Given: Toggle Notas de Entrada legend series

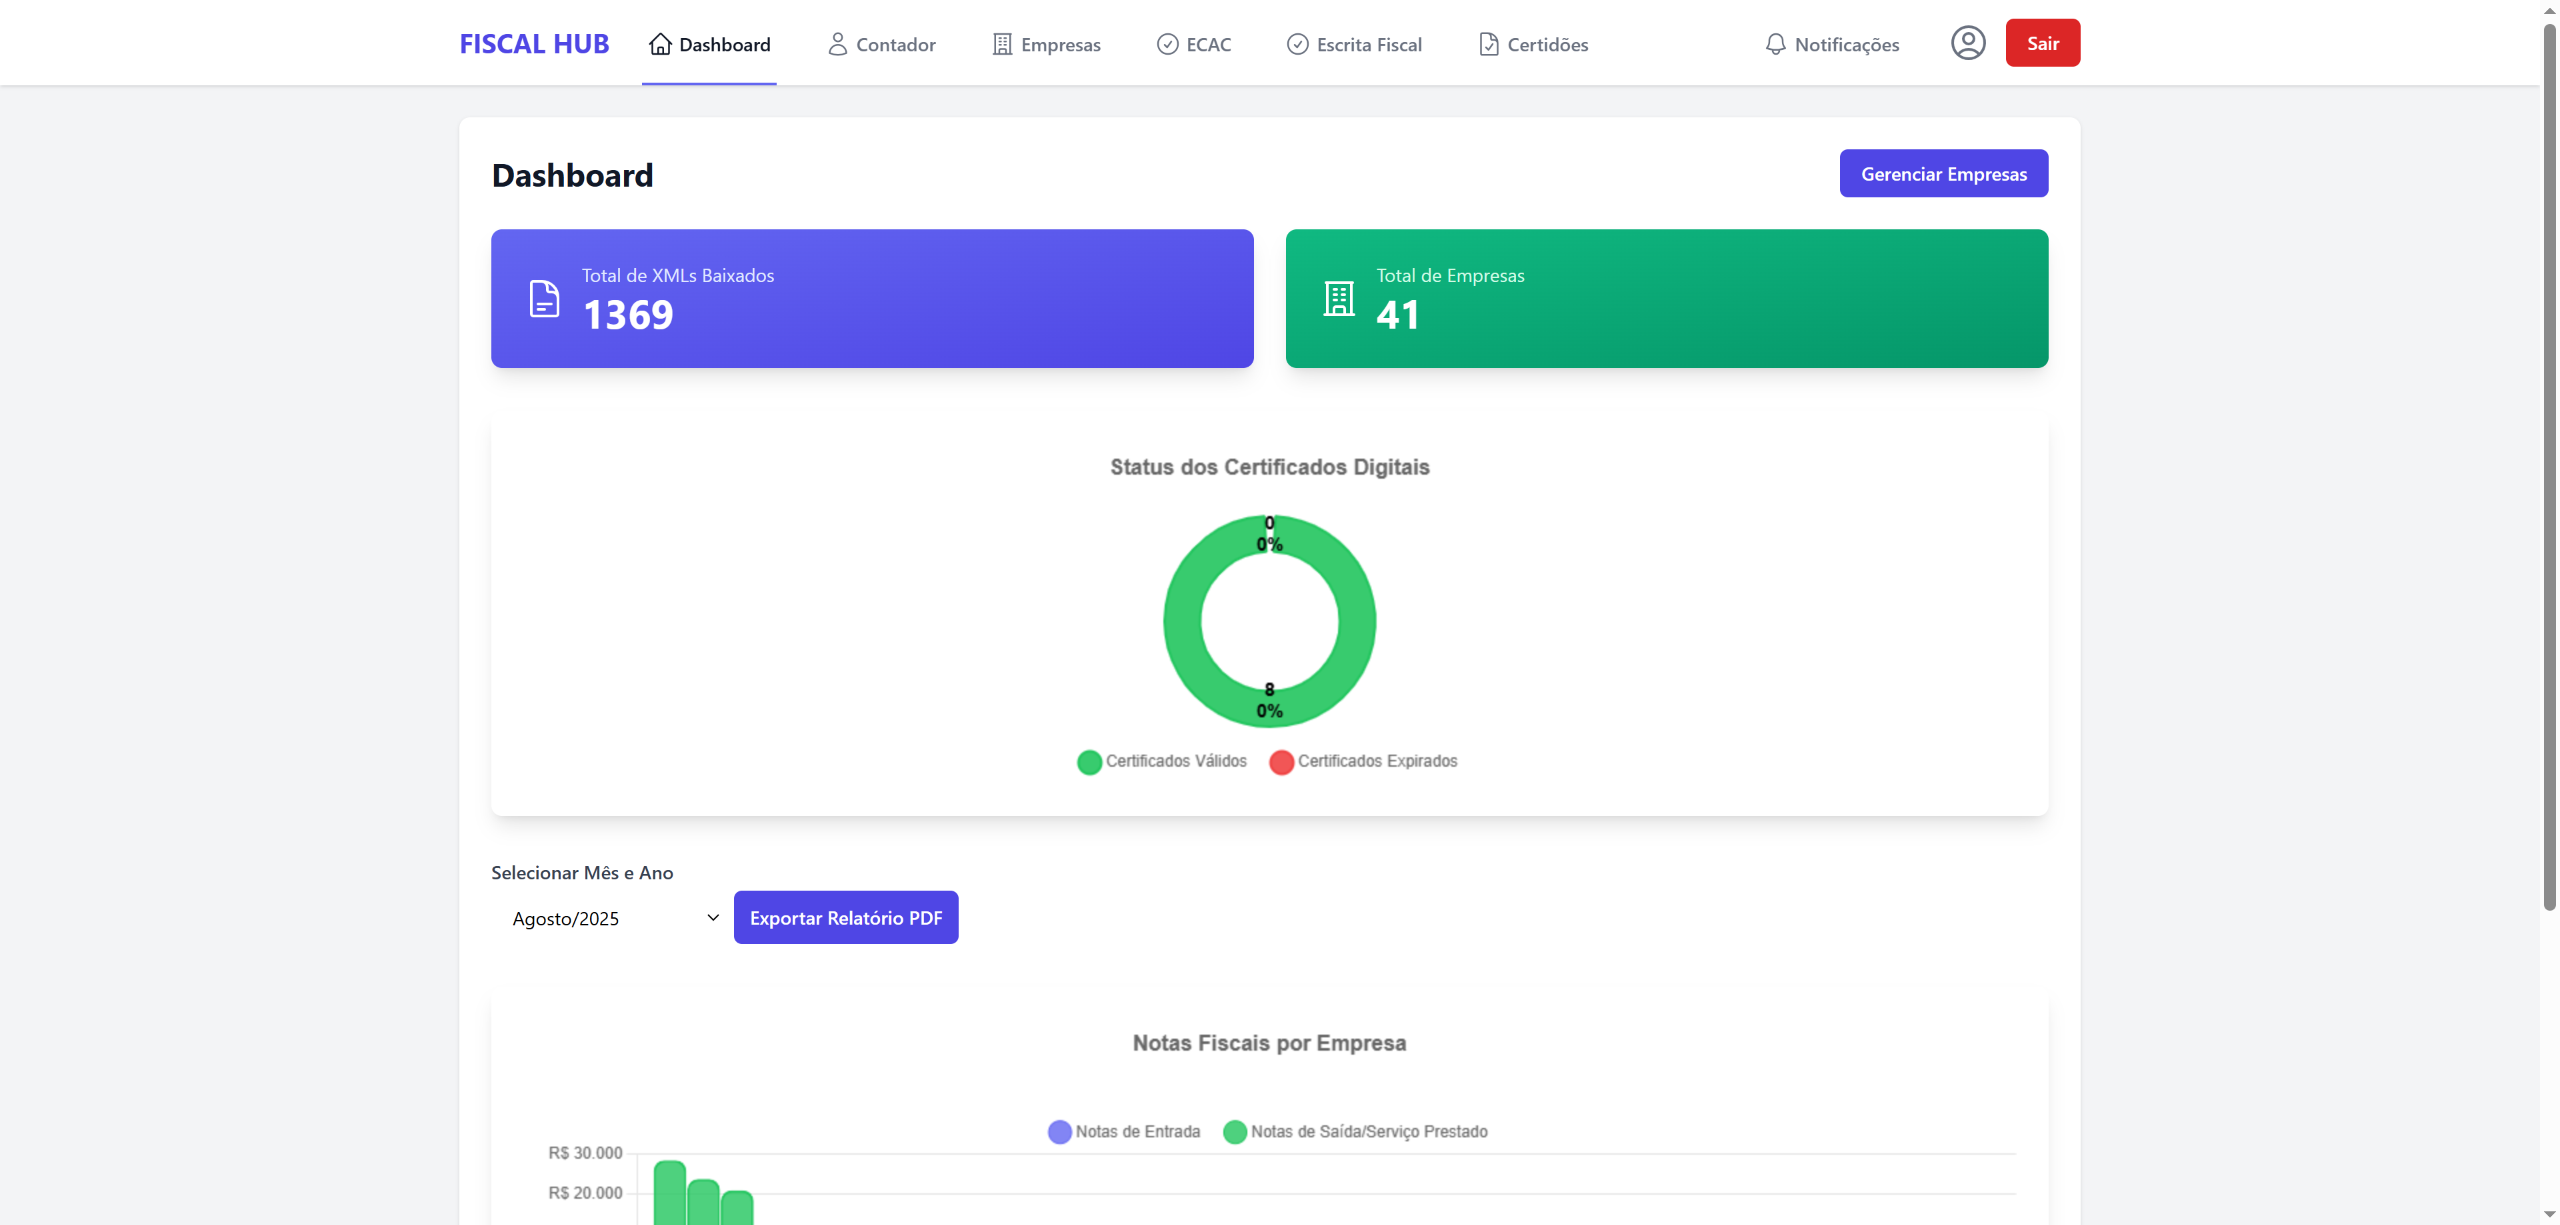Looking at the screenshot, I should click(1124, 1132).
